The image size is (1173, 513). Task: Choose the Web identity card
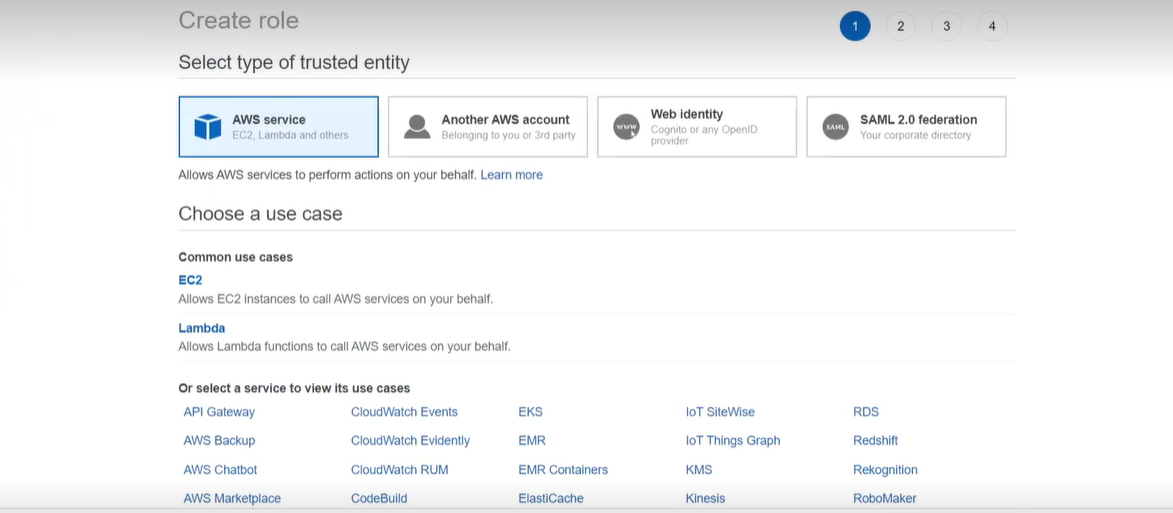click(696, 126)
